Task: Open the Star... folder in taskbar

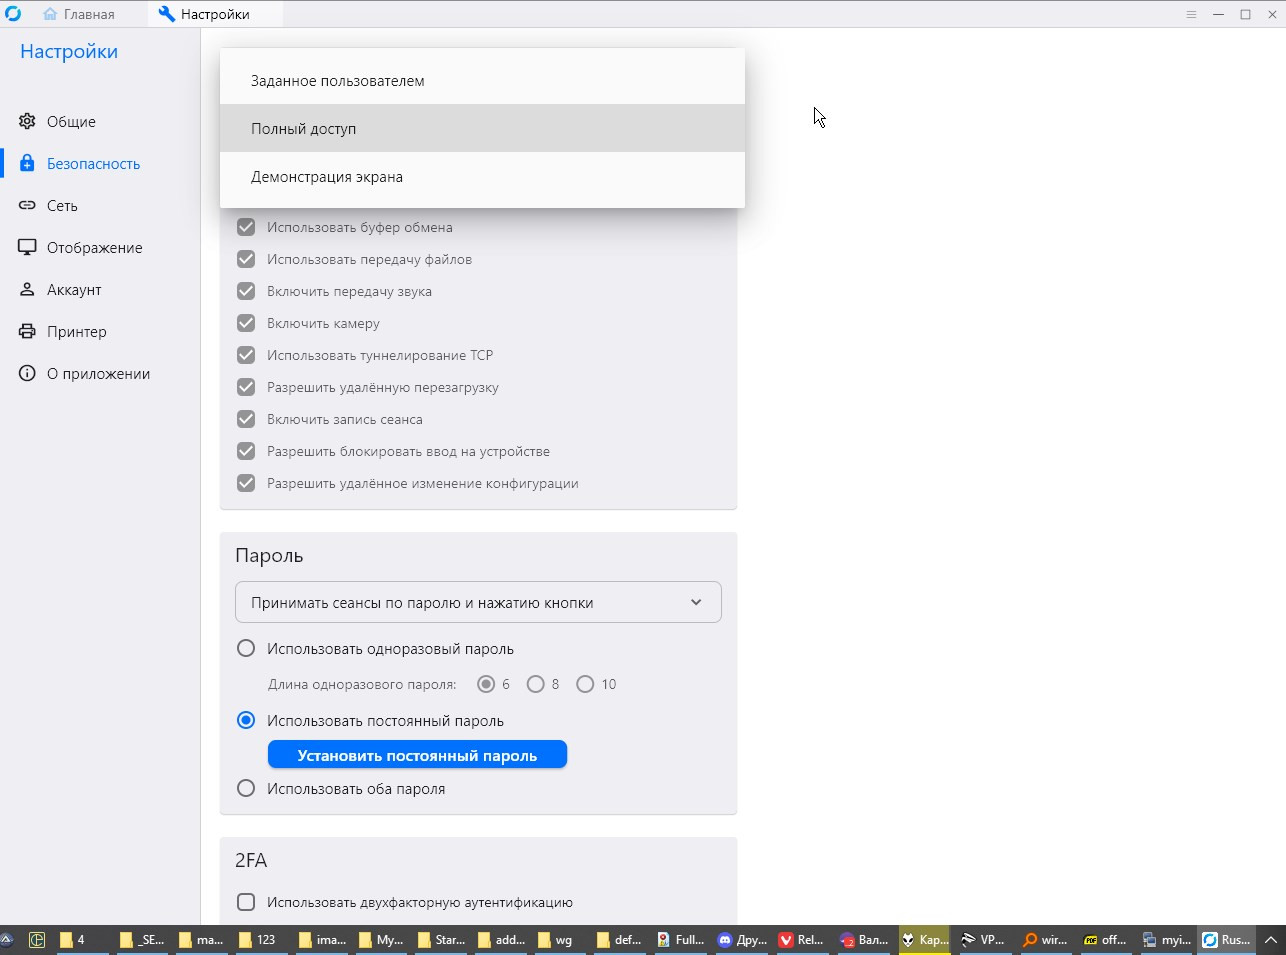Action: (x=441, y=940)
